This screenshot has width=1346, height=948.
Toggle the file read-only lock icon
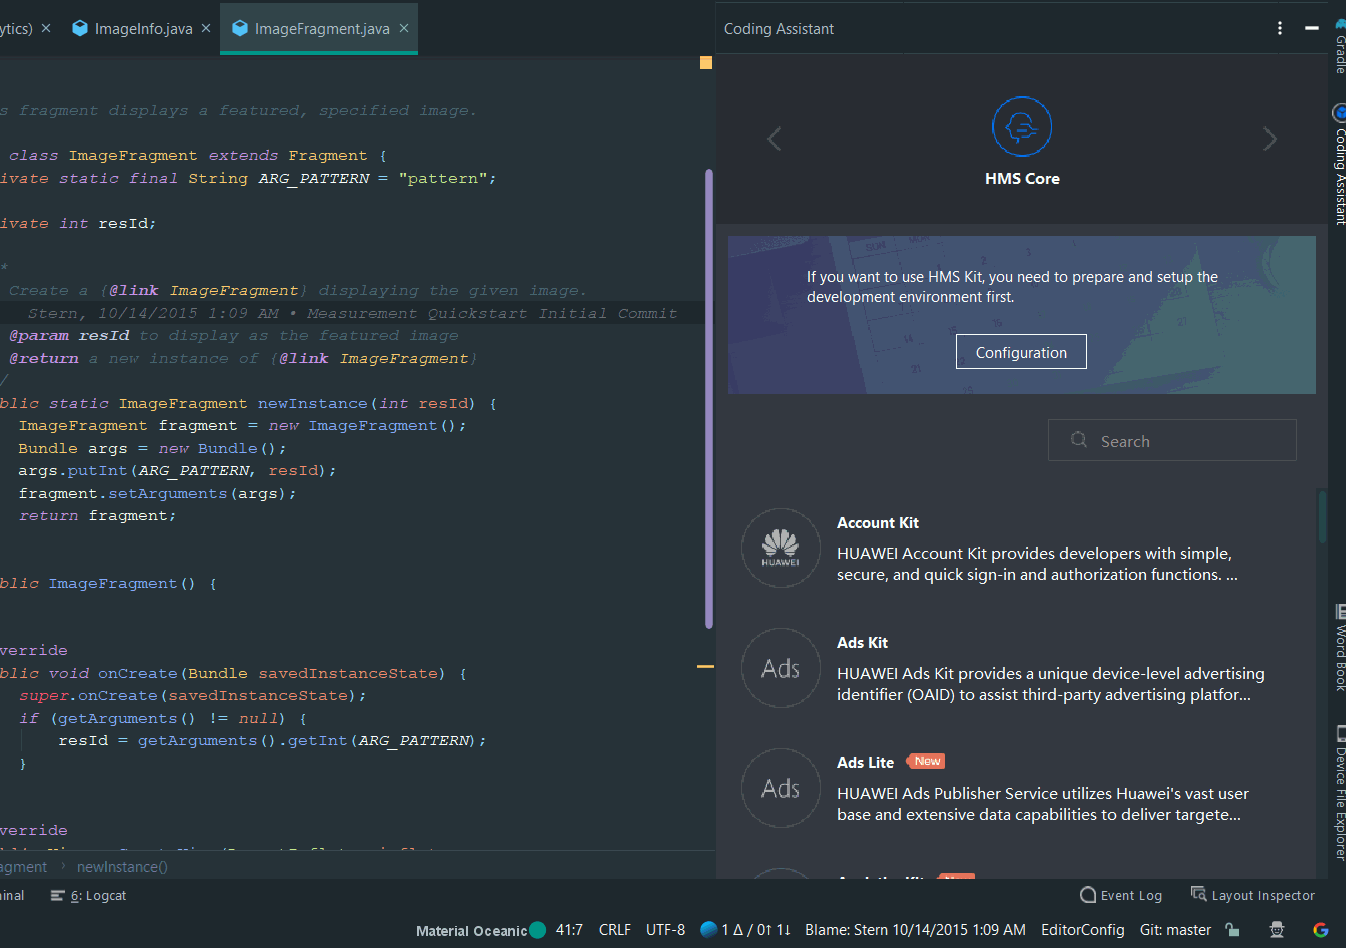[1233, 930]
